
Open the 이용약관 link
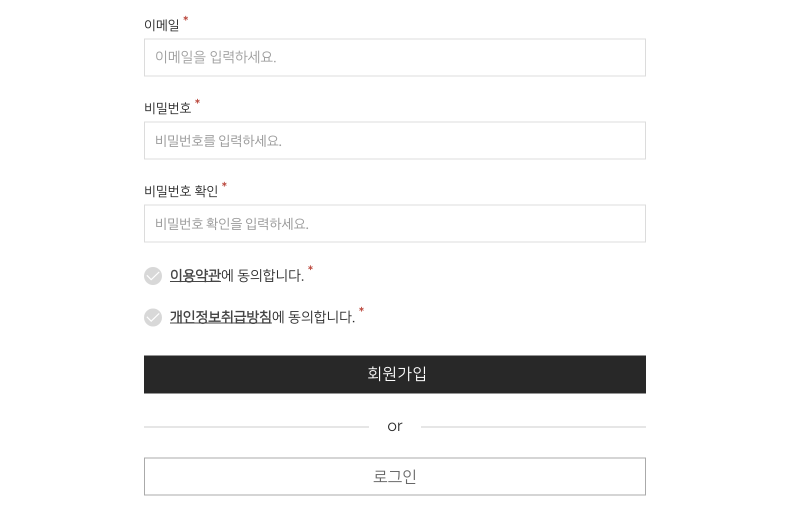point(195,276)
